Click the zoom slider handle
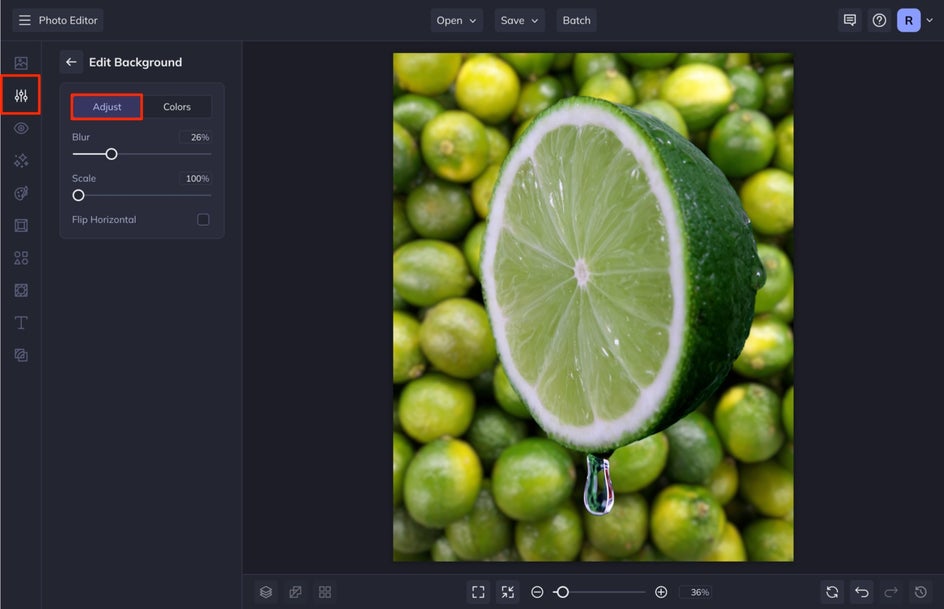This screenshot has width=944, height=609. 562,592
